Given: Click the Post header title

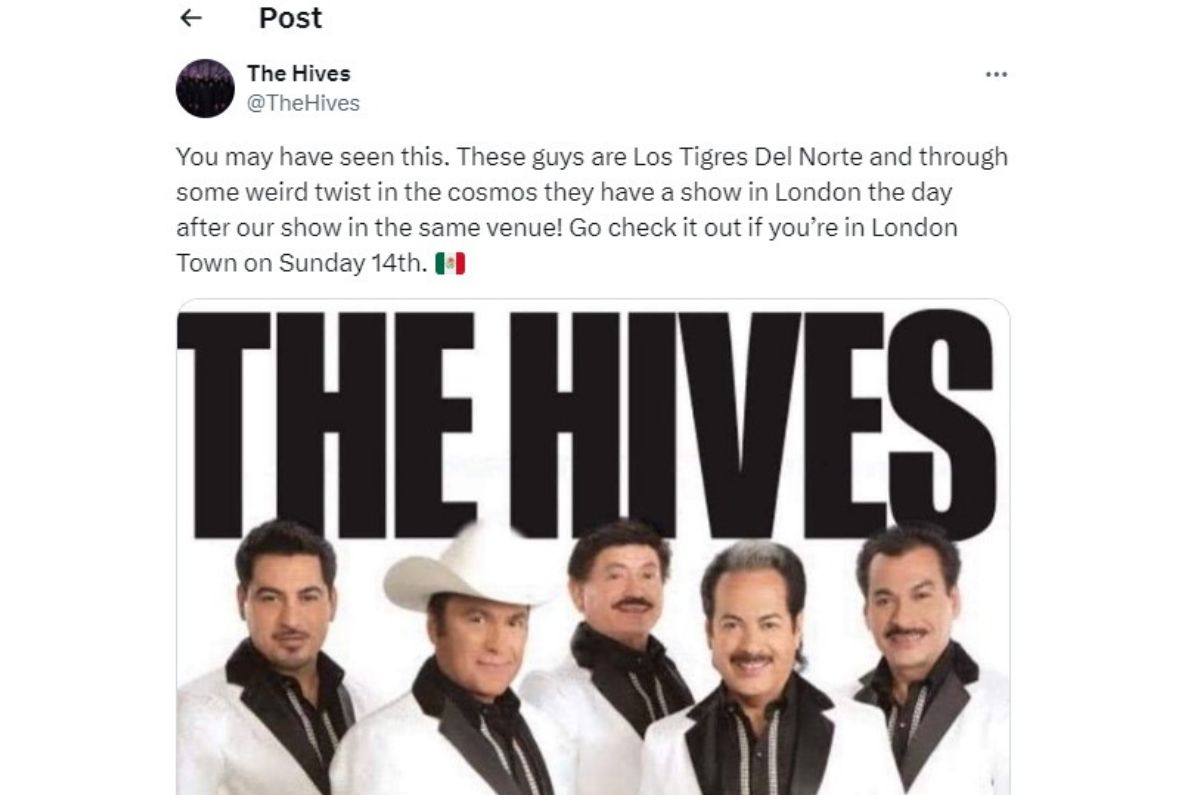Looking at the screenshot, I should click(291, 18).
